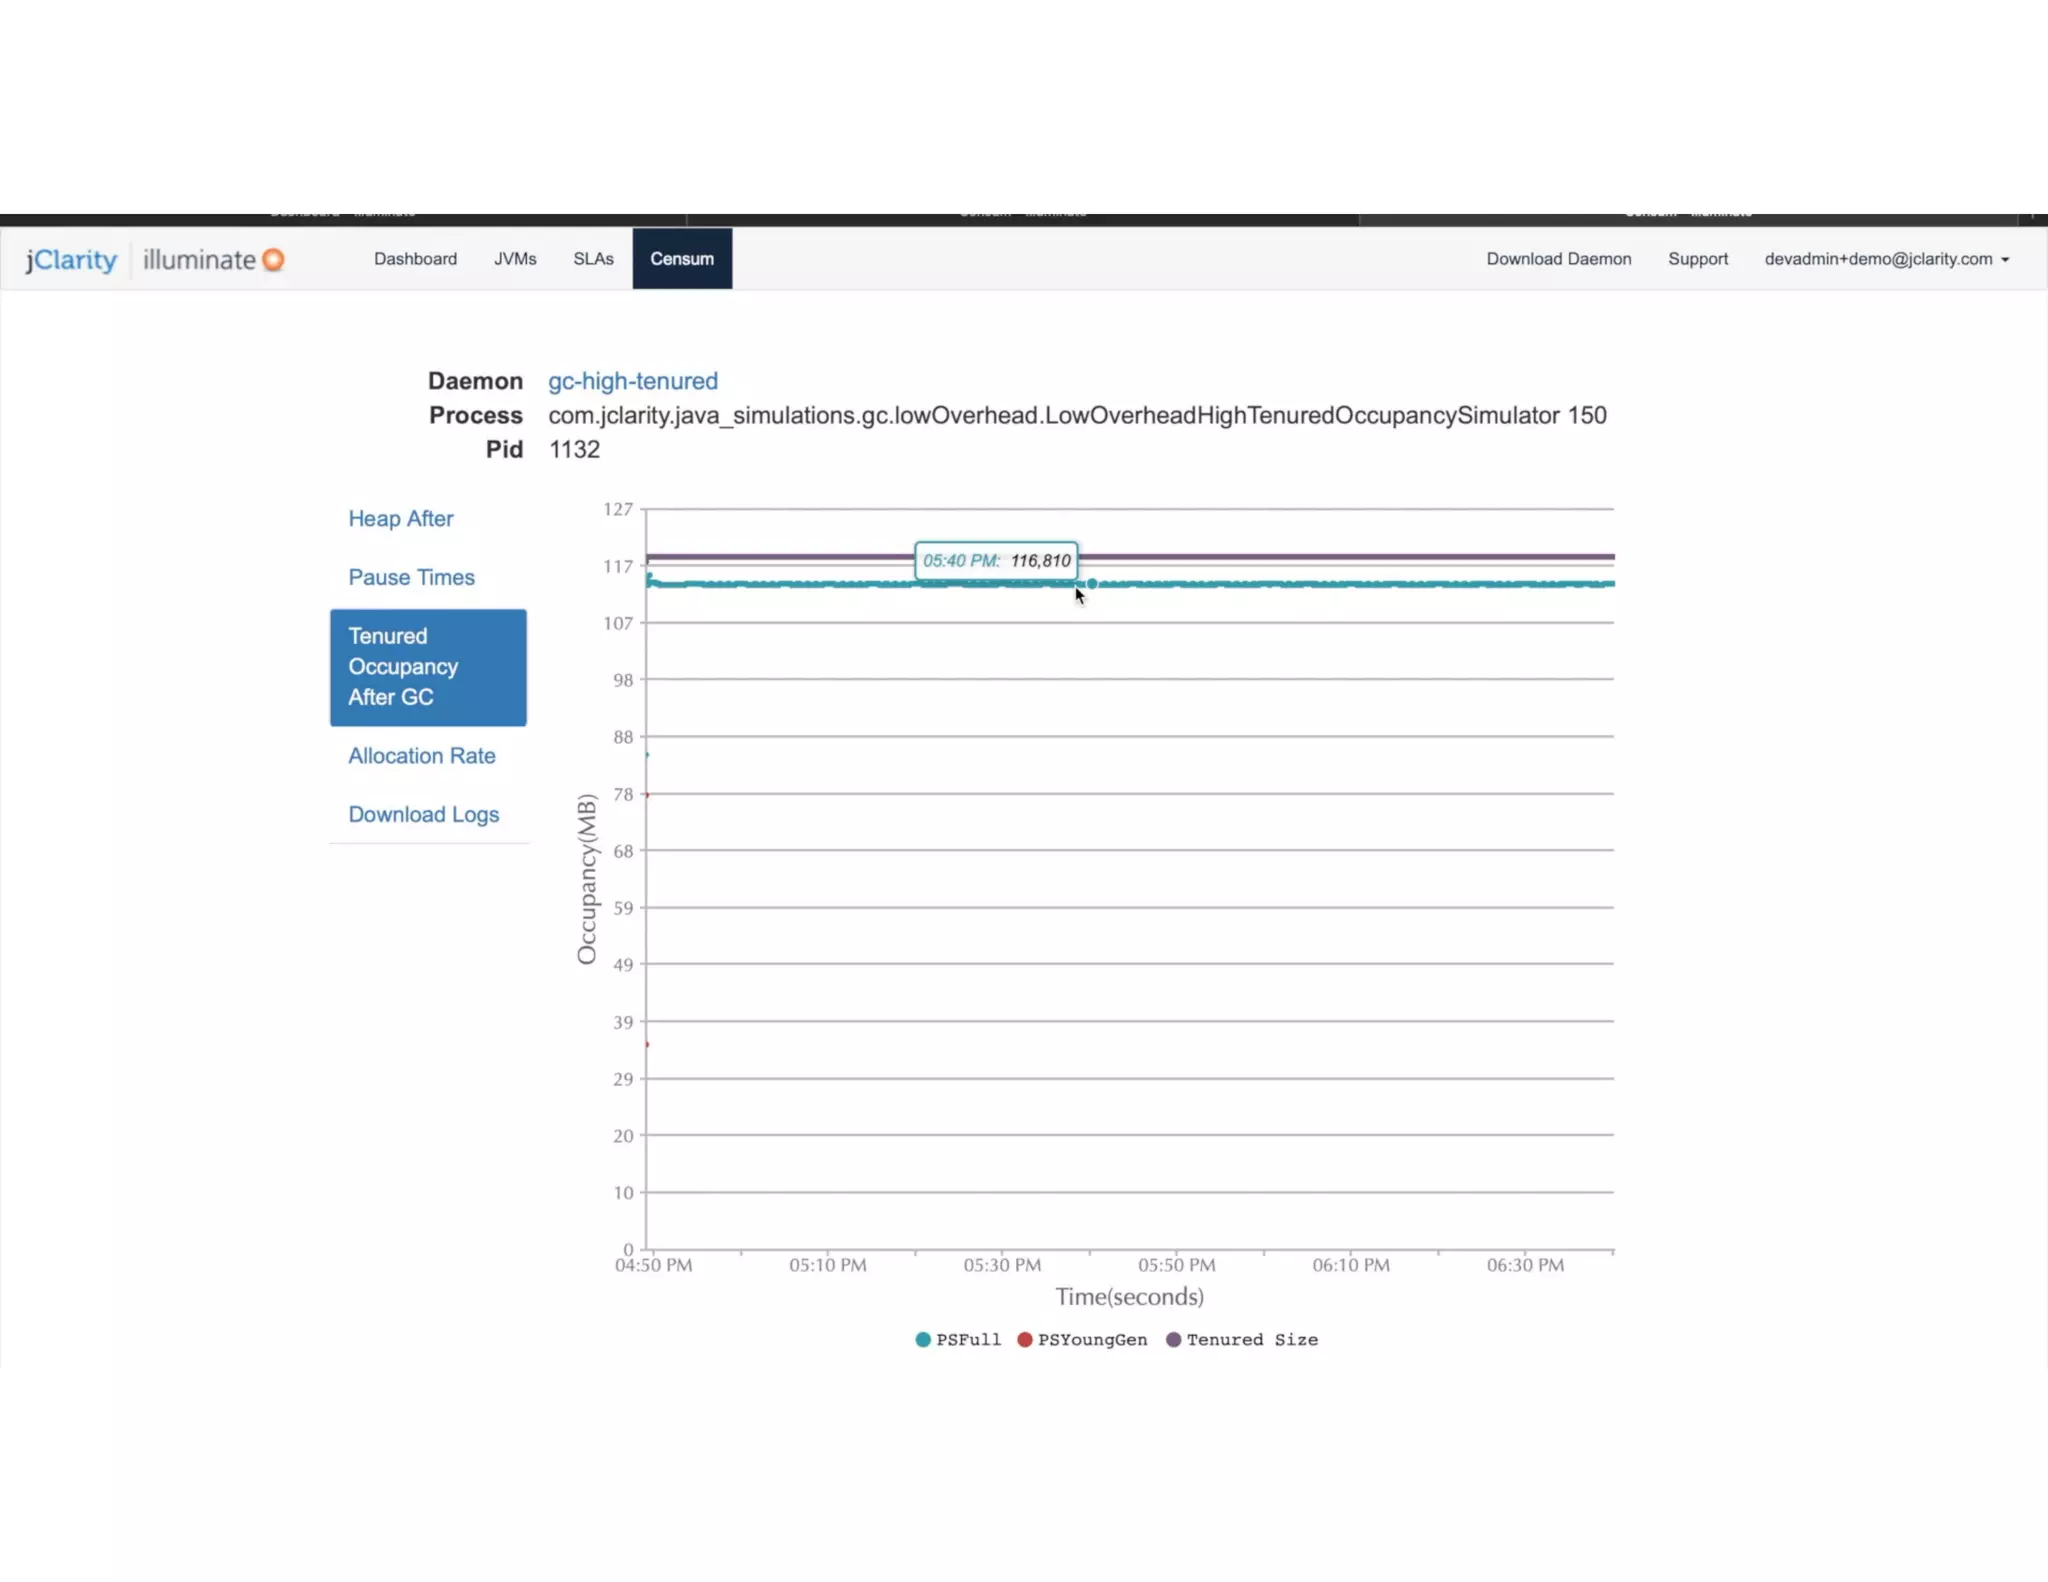Image resolution: width=2048 pixels, height=1582 pixels.
Task: Show the Pause Times chart
Action: coord(411,577)
